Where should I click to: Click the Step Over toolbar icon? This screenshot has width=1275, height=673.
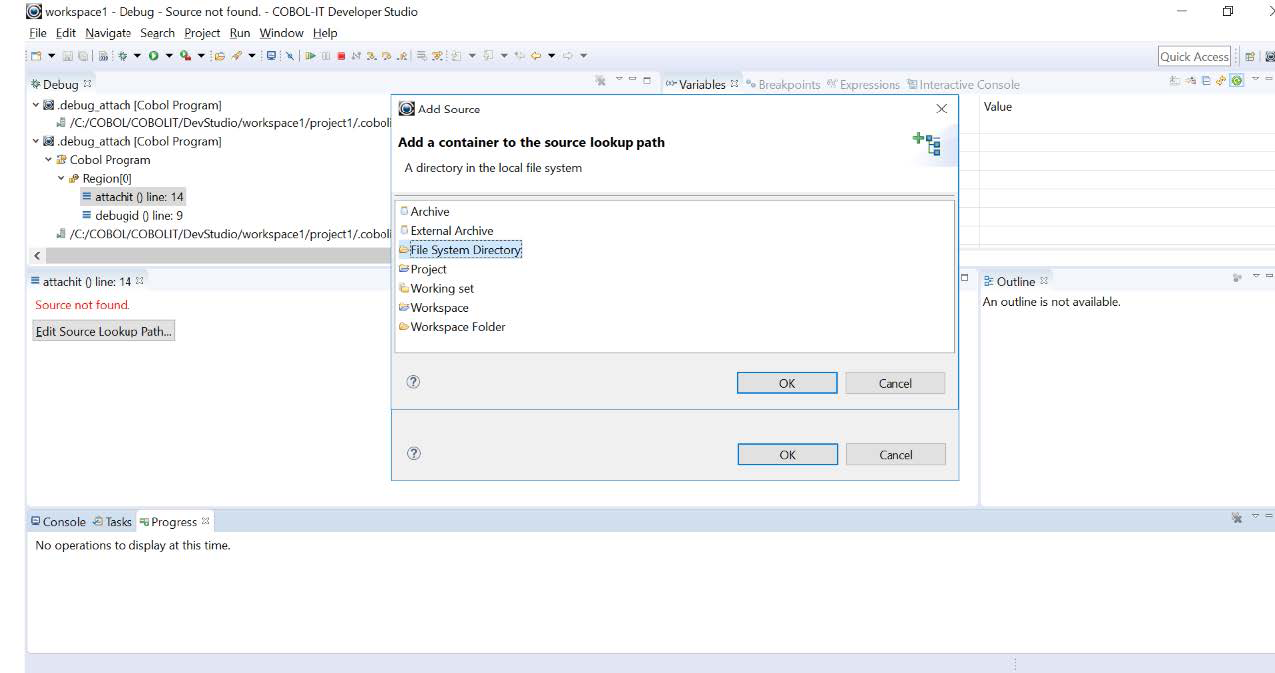coord(386,55)
